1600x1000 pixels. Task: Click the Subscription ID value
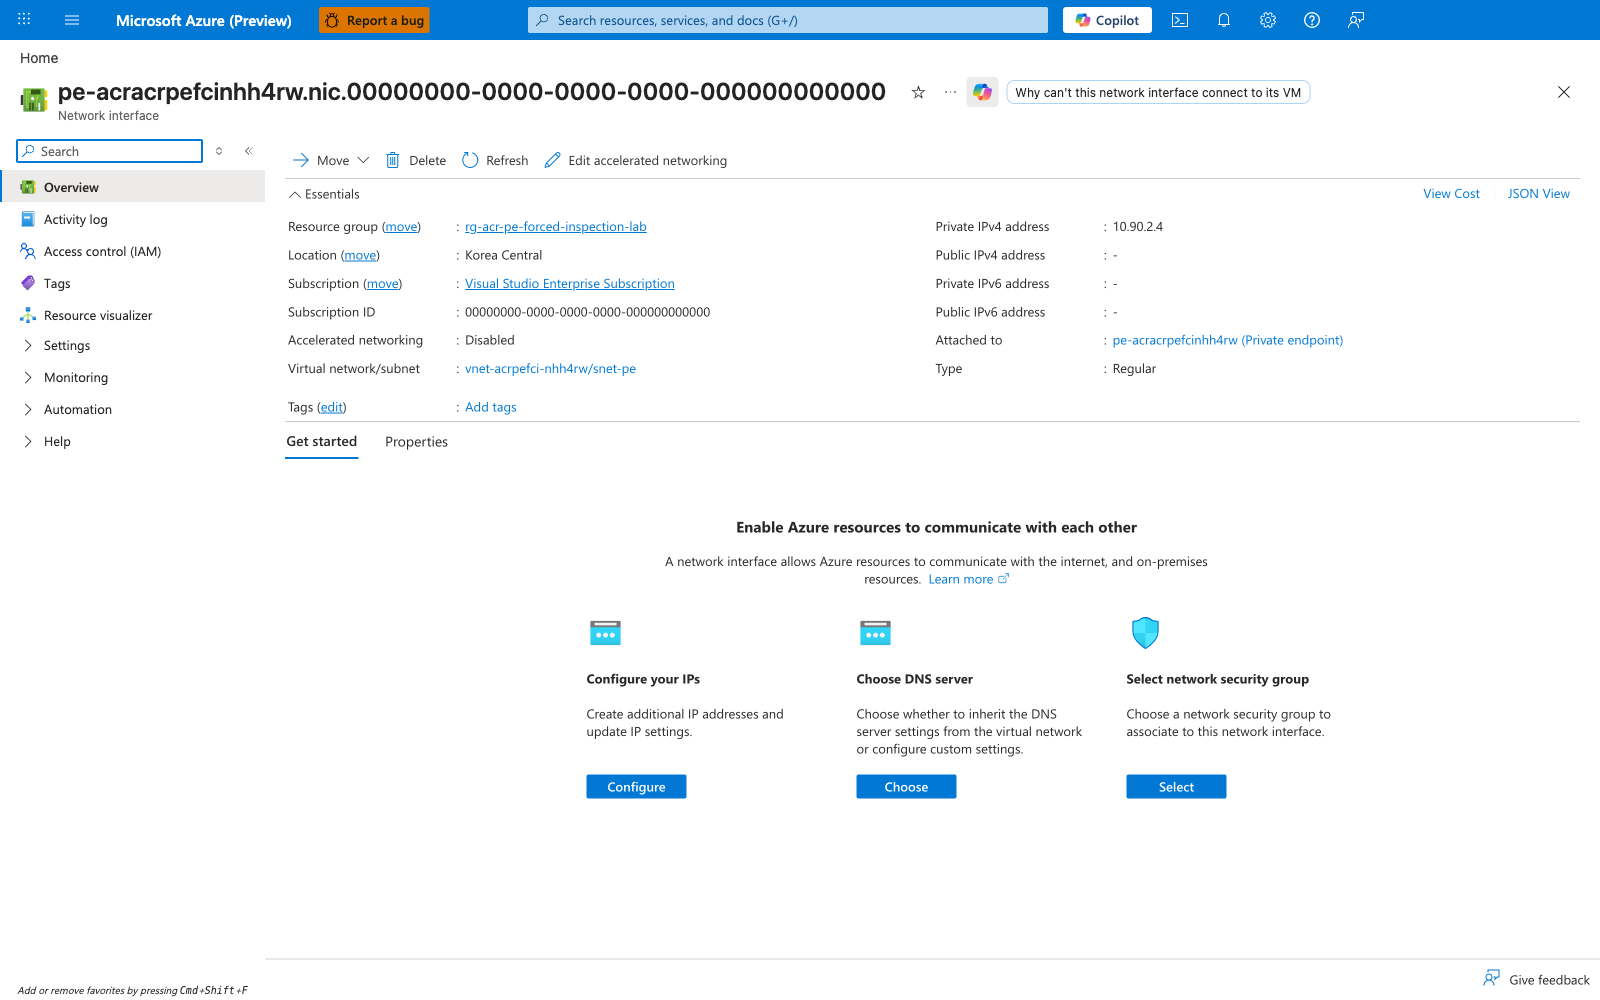588,312
